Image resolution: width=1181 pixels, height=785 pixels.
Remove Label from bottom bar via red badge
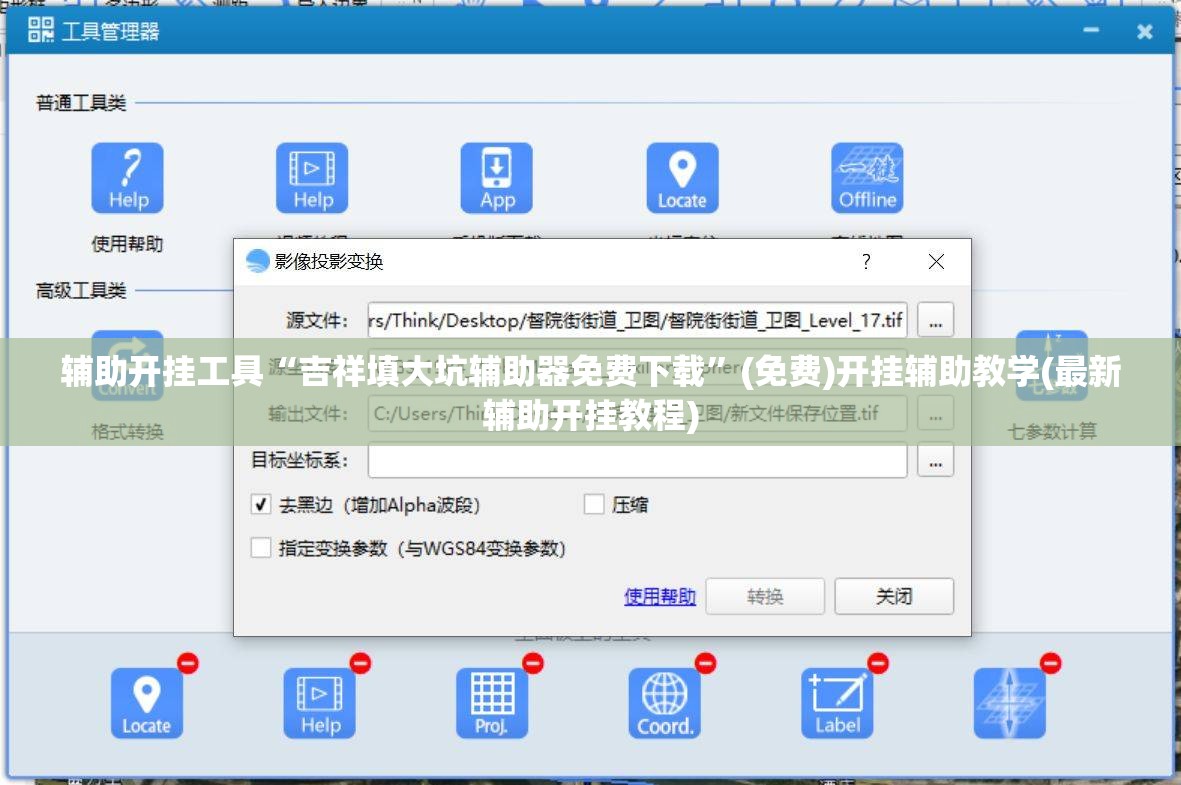[877, 663]
